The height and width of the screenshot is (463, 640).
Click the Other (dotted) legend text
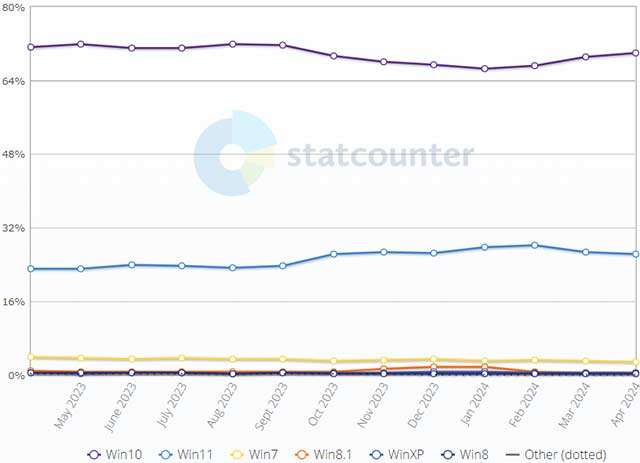click(x=570, y=454)
